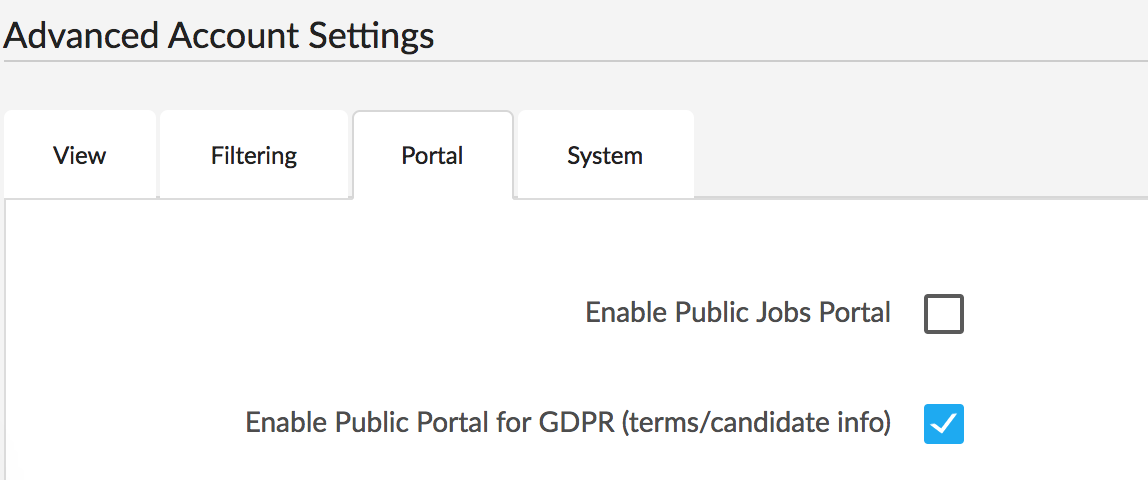The height and width of the screenshot is (480, 1148).
Task: Click the "Enable Public Jobs Portal" label
Action: click(x=738, y=313)
